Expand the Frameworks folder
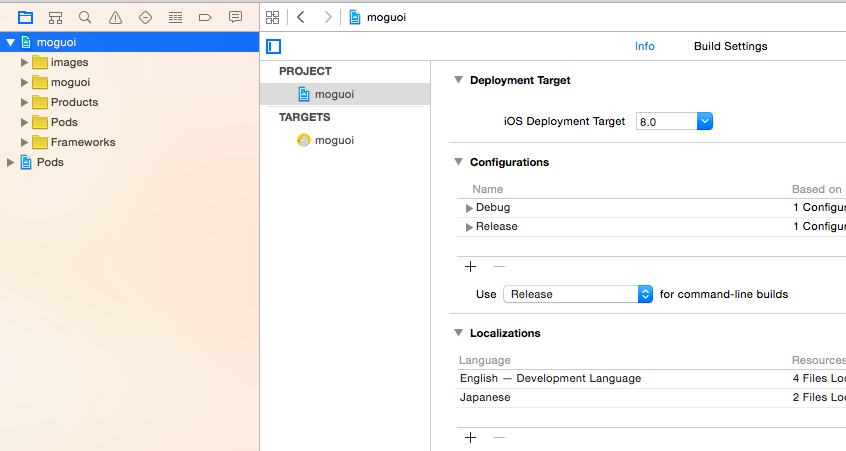Image resolution: width=846 pixels, height=451 pixels. pos(25,142)
